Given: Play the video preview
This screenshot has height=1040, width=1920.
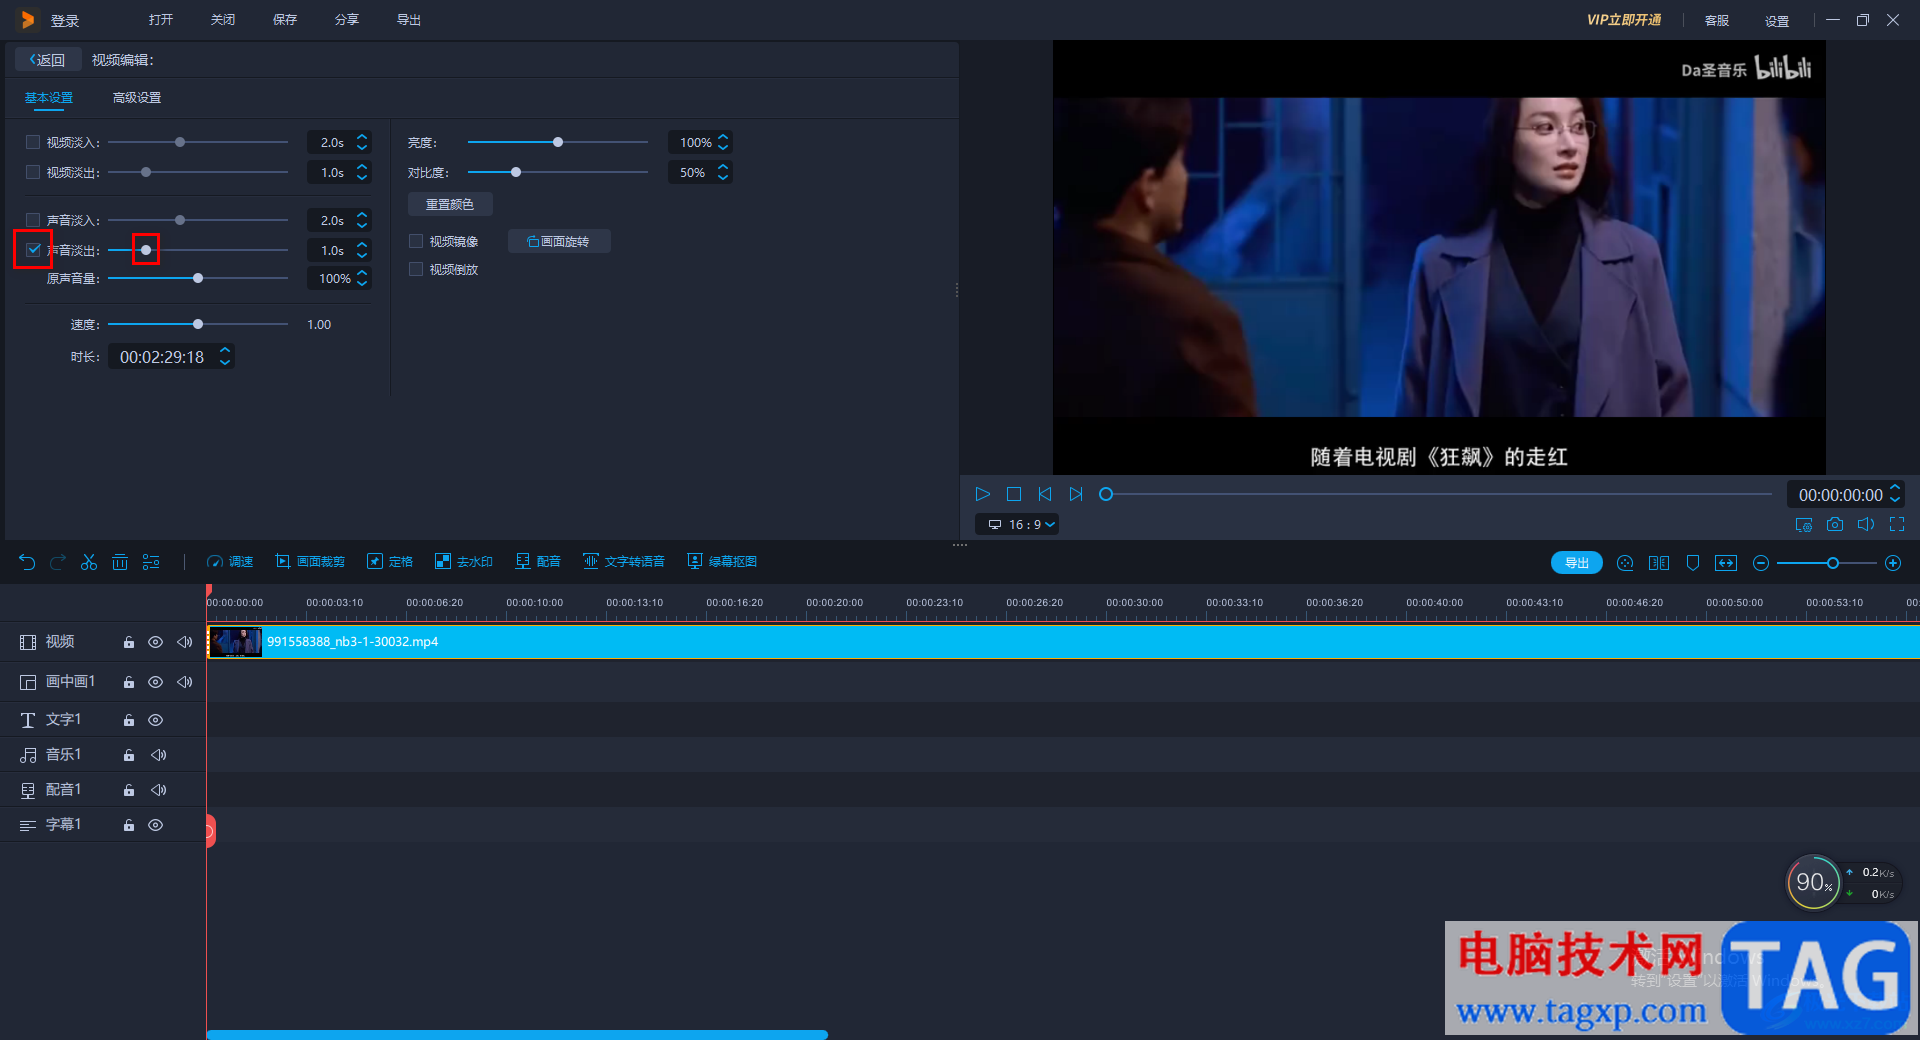Looking at the screenshot, I should pos(983,494).
